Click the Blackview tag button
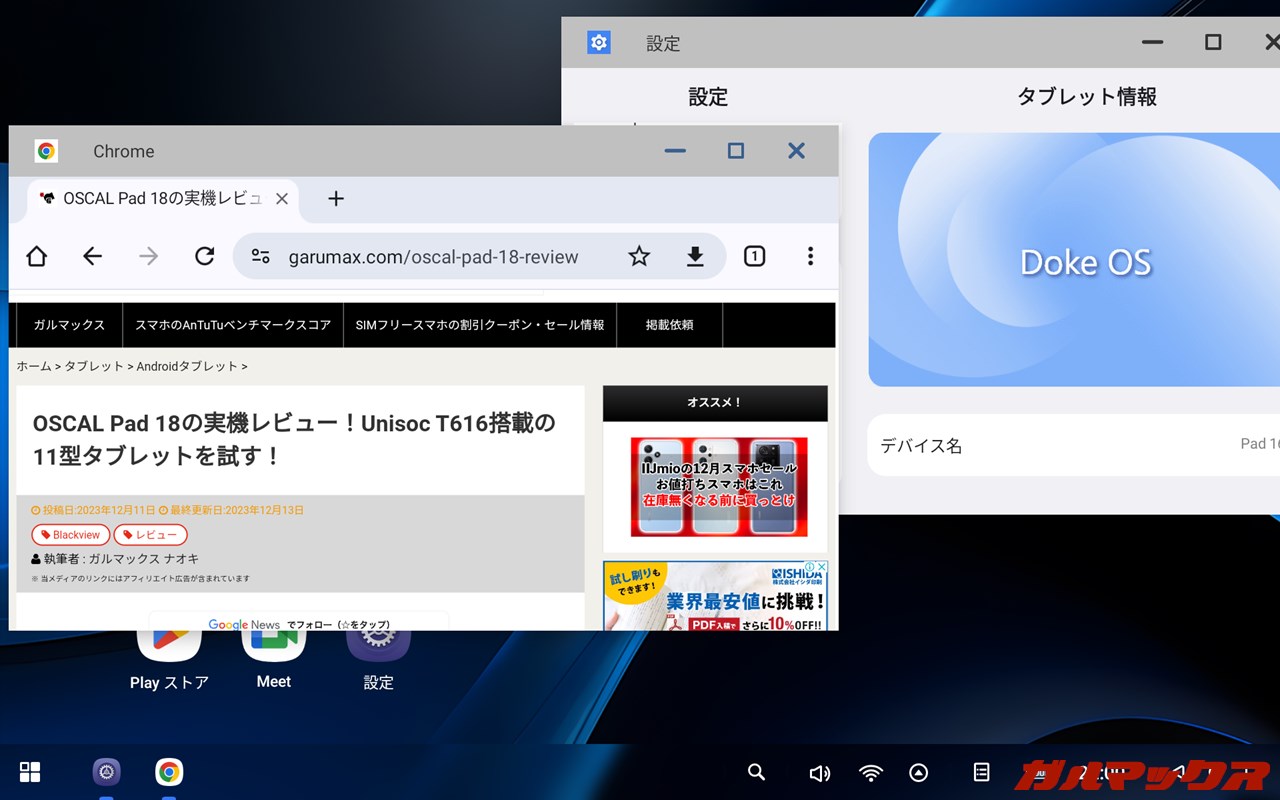The height and width of the screenshot is (800, 1280). click(x=71, y=535)
